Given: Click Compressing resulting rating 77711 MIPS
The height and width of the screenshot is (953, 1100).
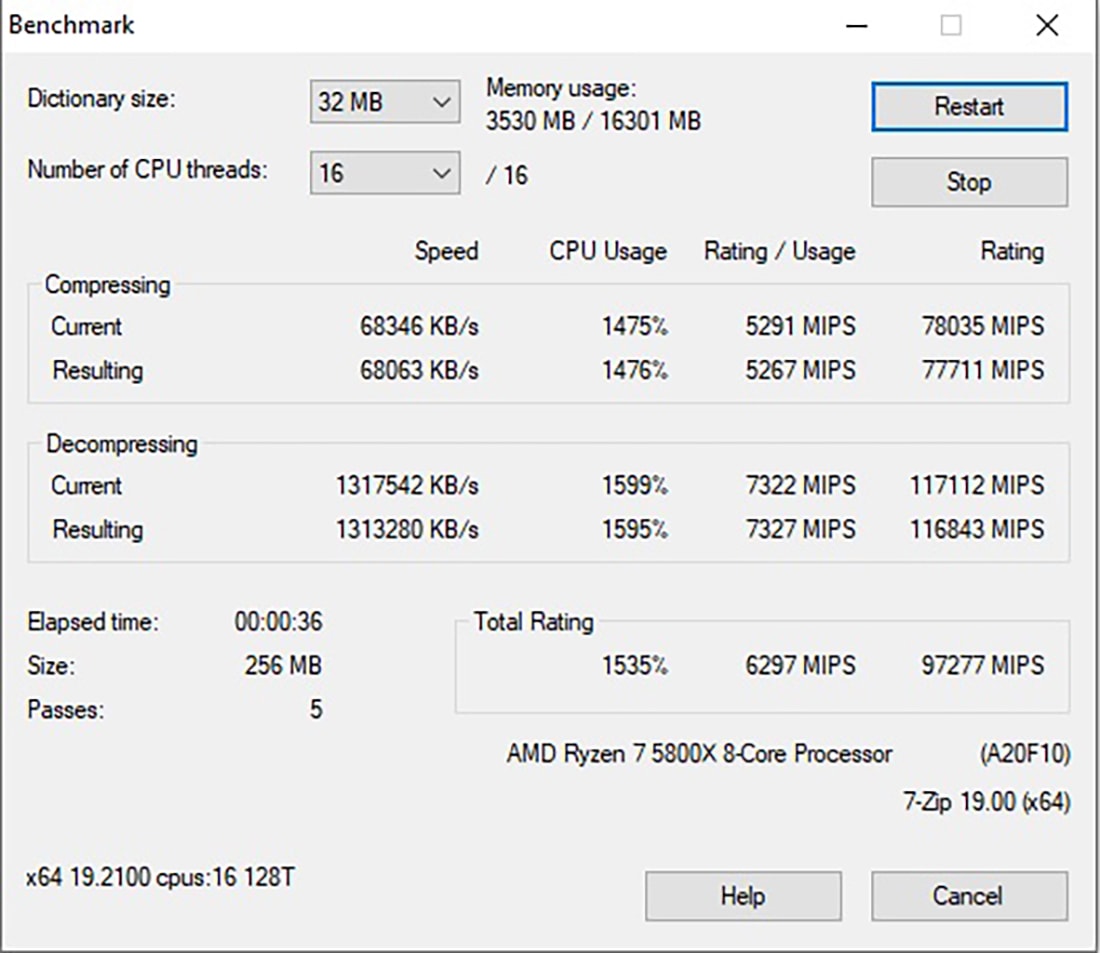Looking at the screenshot, I should coord(982,370).
